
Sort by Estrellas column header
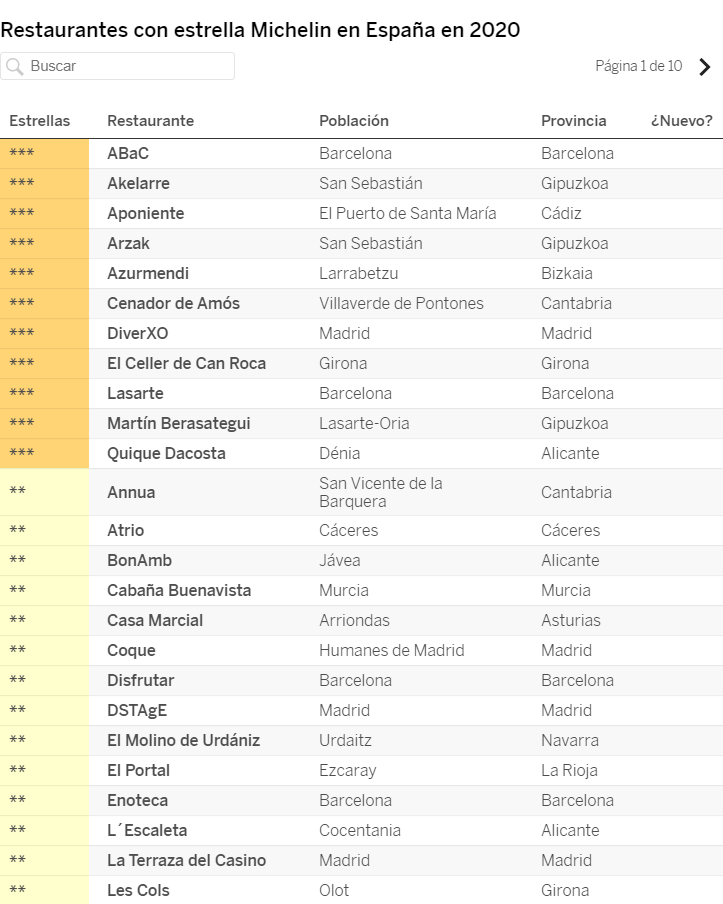(40, 121)
